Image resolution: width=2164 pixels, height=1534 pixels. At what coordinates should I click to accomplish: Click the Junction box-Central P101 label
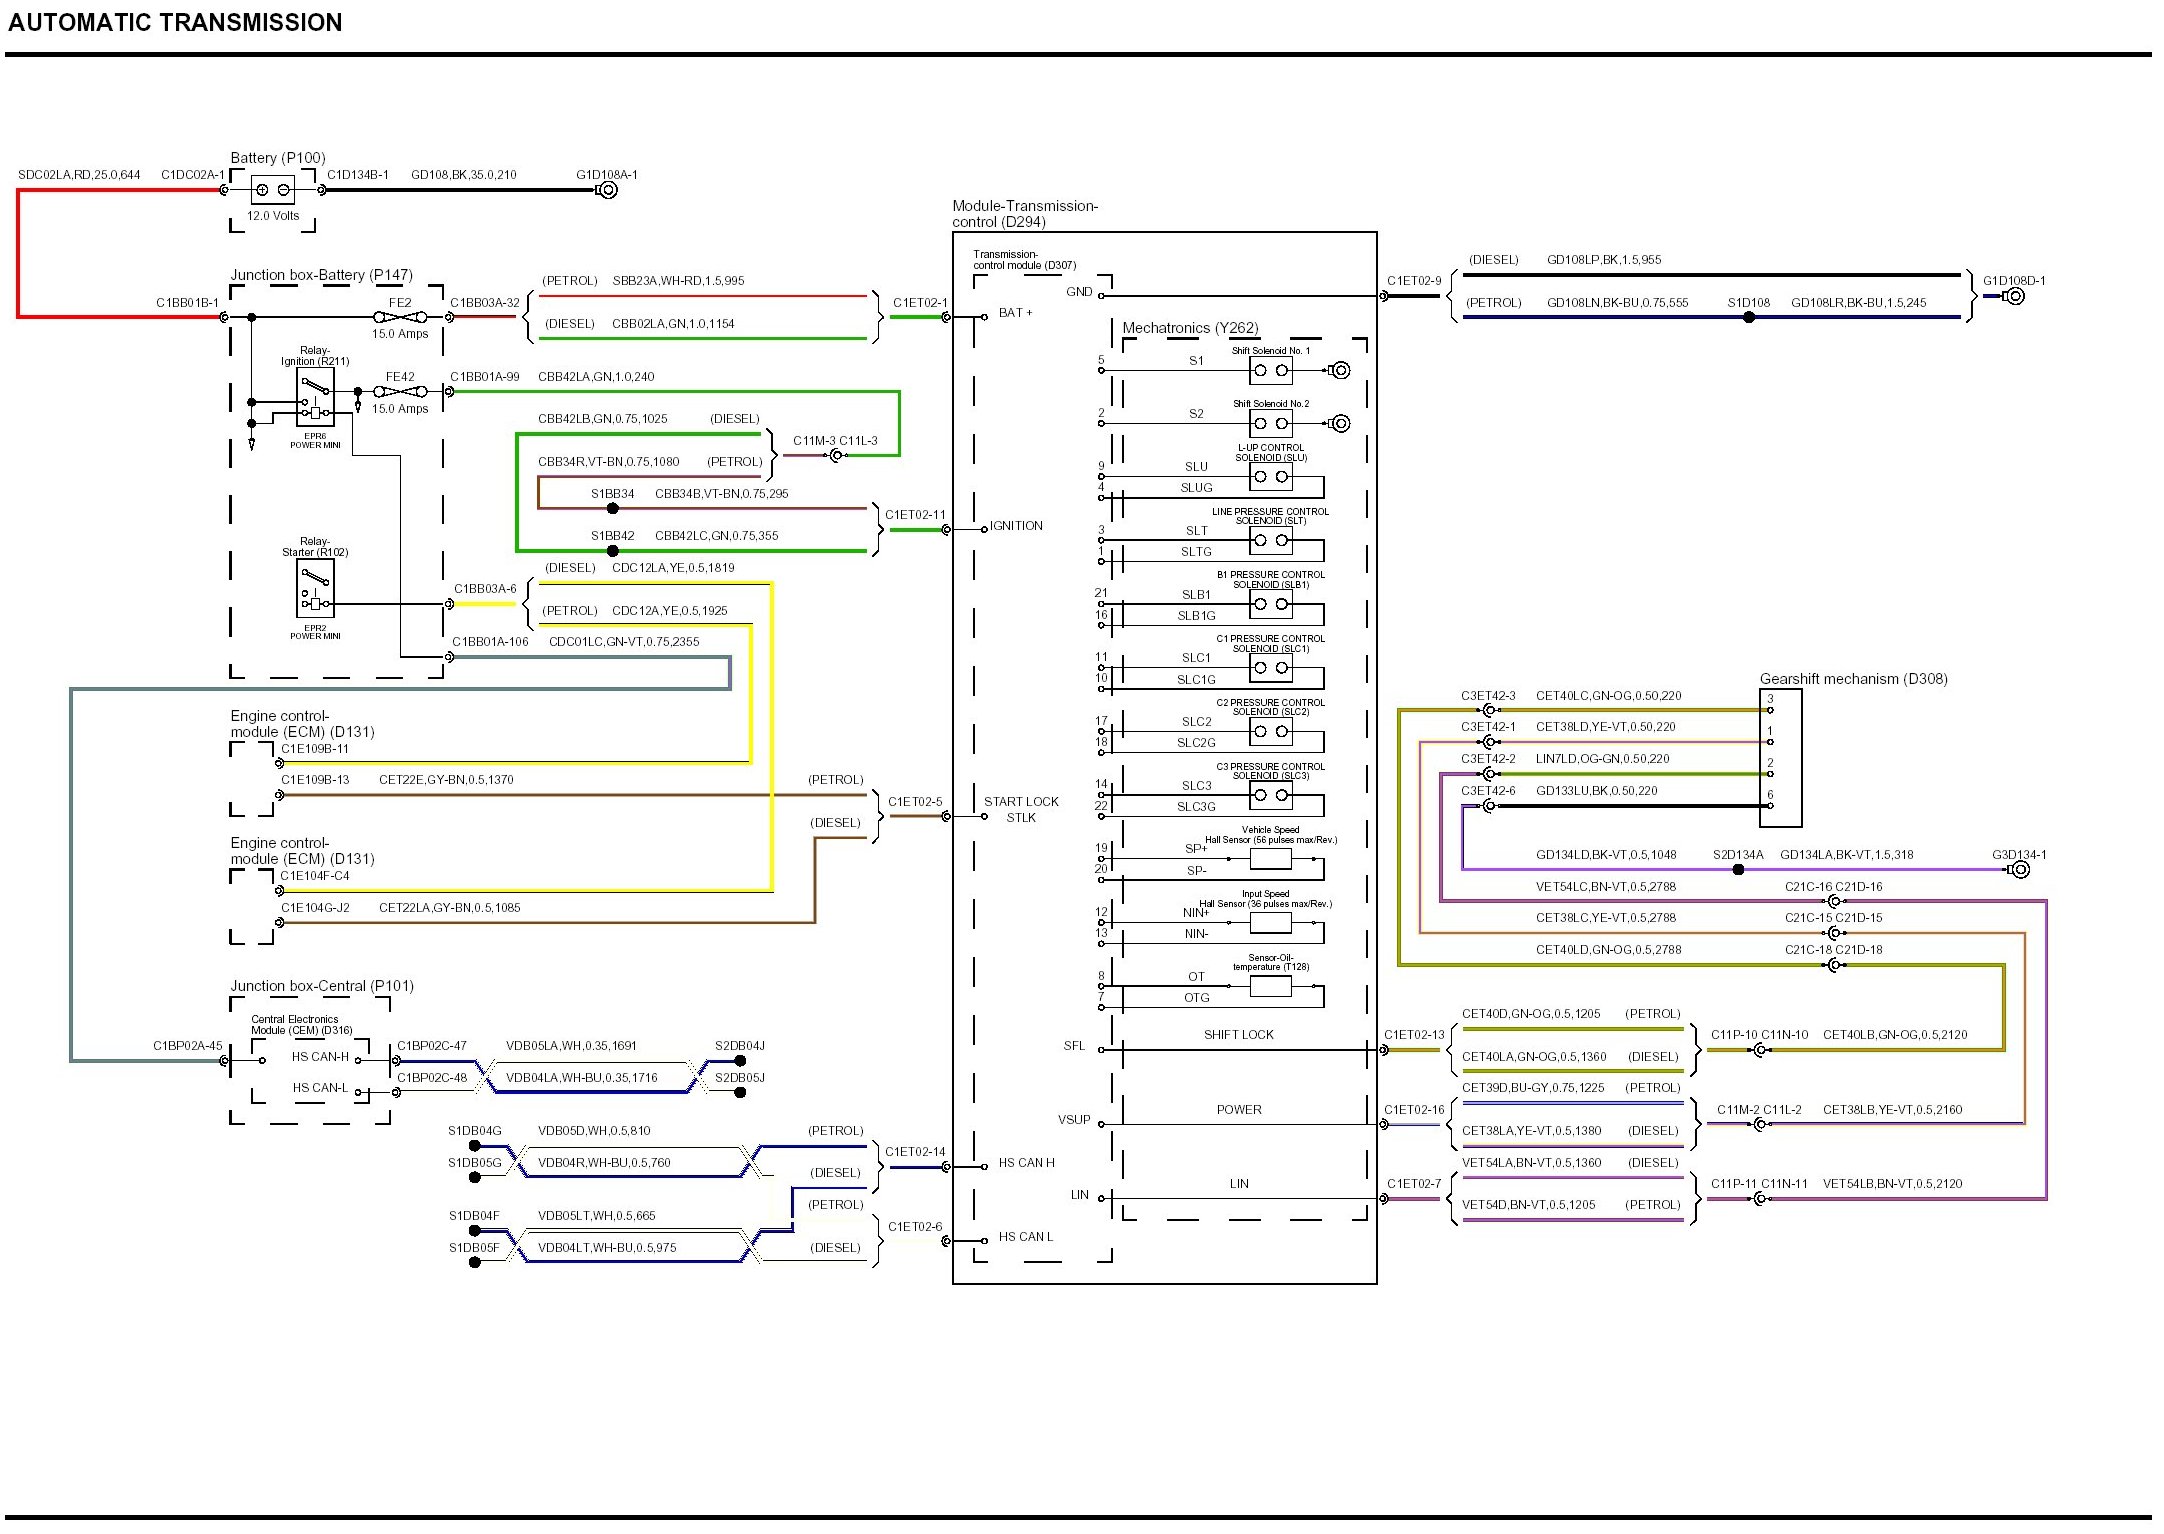[x=322, y=986]
